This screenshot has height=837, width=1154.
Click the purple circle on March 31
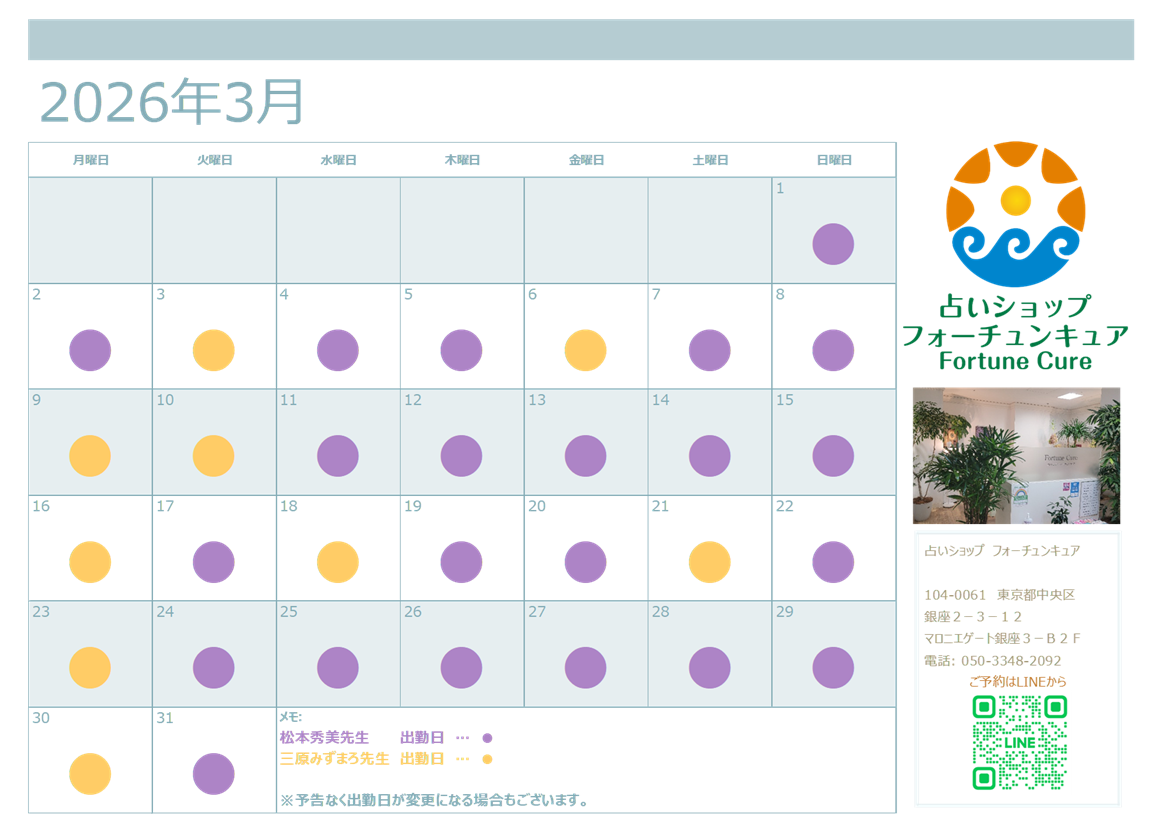213,774
